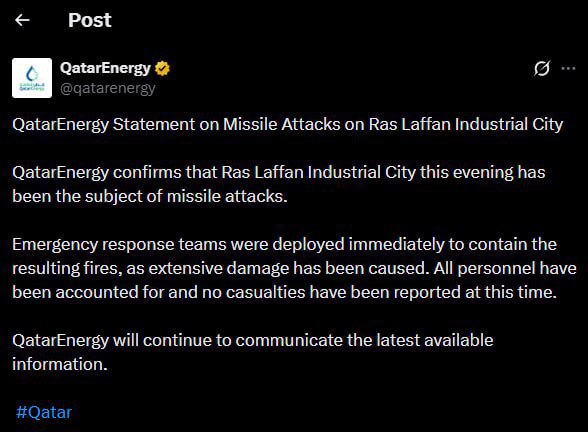Open the Grok explain-post icon
588x432 pixels.
(x=542, y=68)
